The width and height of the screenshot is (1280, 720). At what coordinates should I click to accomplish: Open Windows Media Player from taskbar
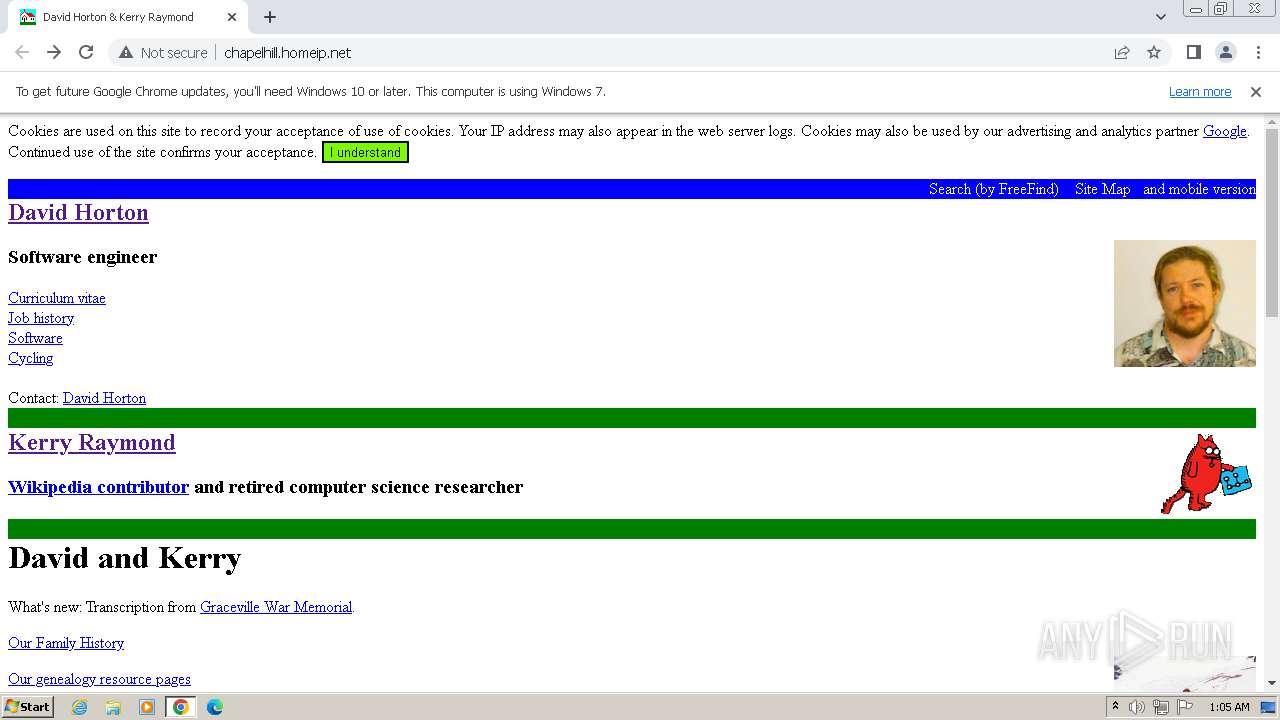pos(147,707)
